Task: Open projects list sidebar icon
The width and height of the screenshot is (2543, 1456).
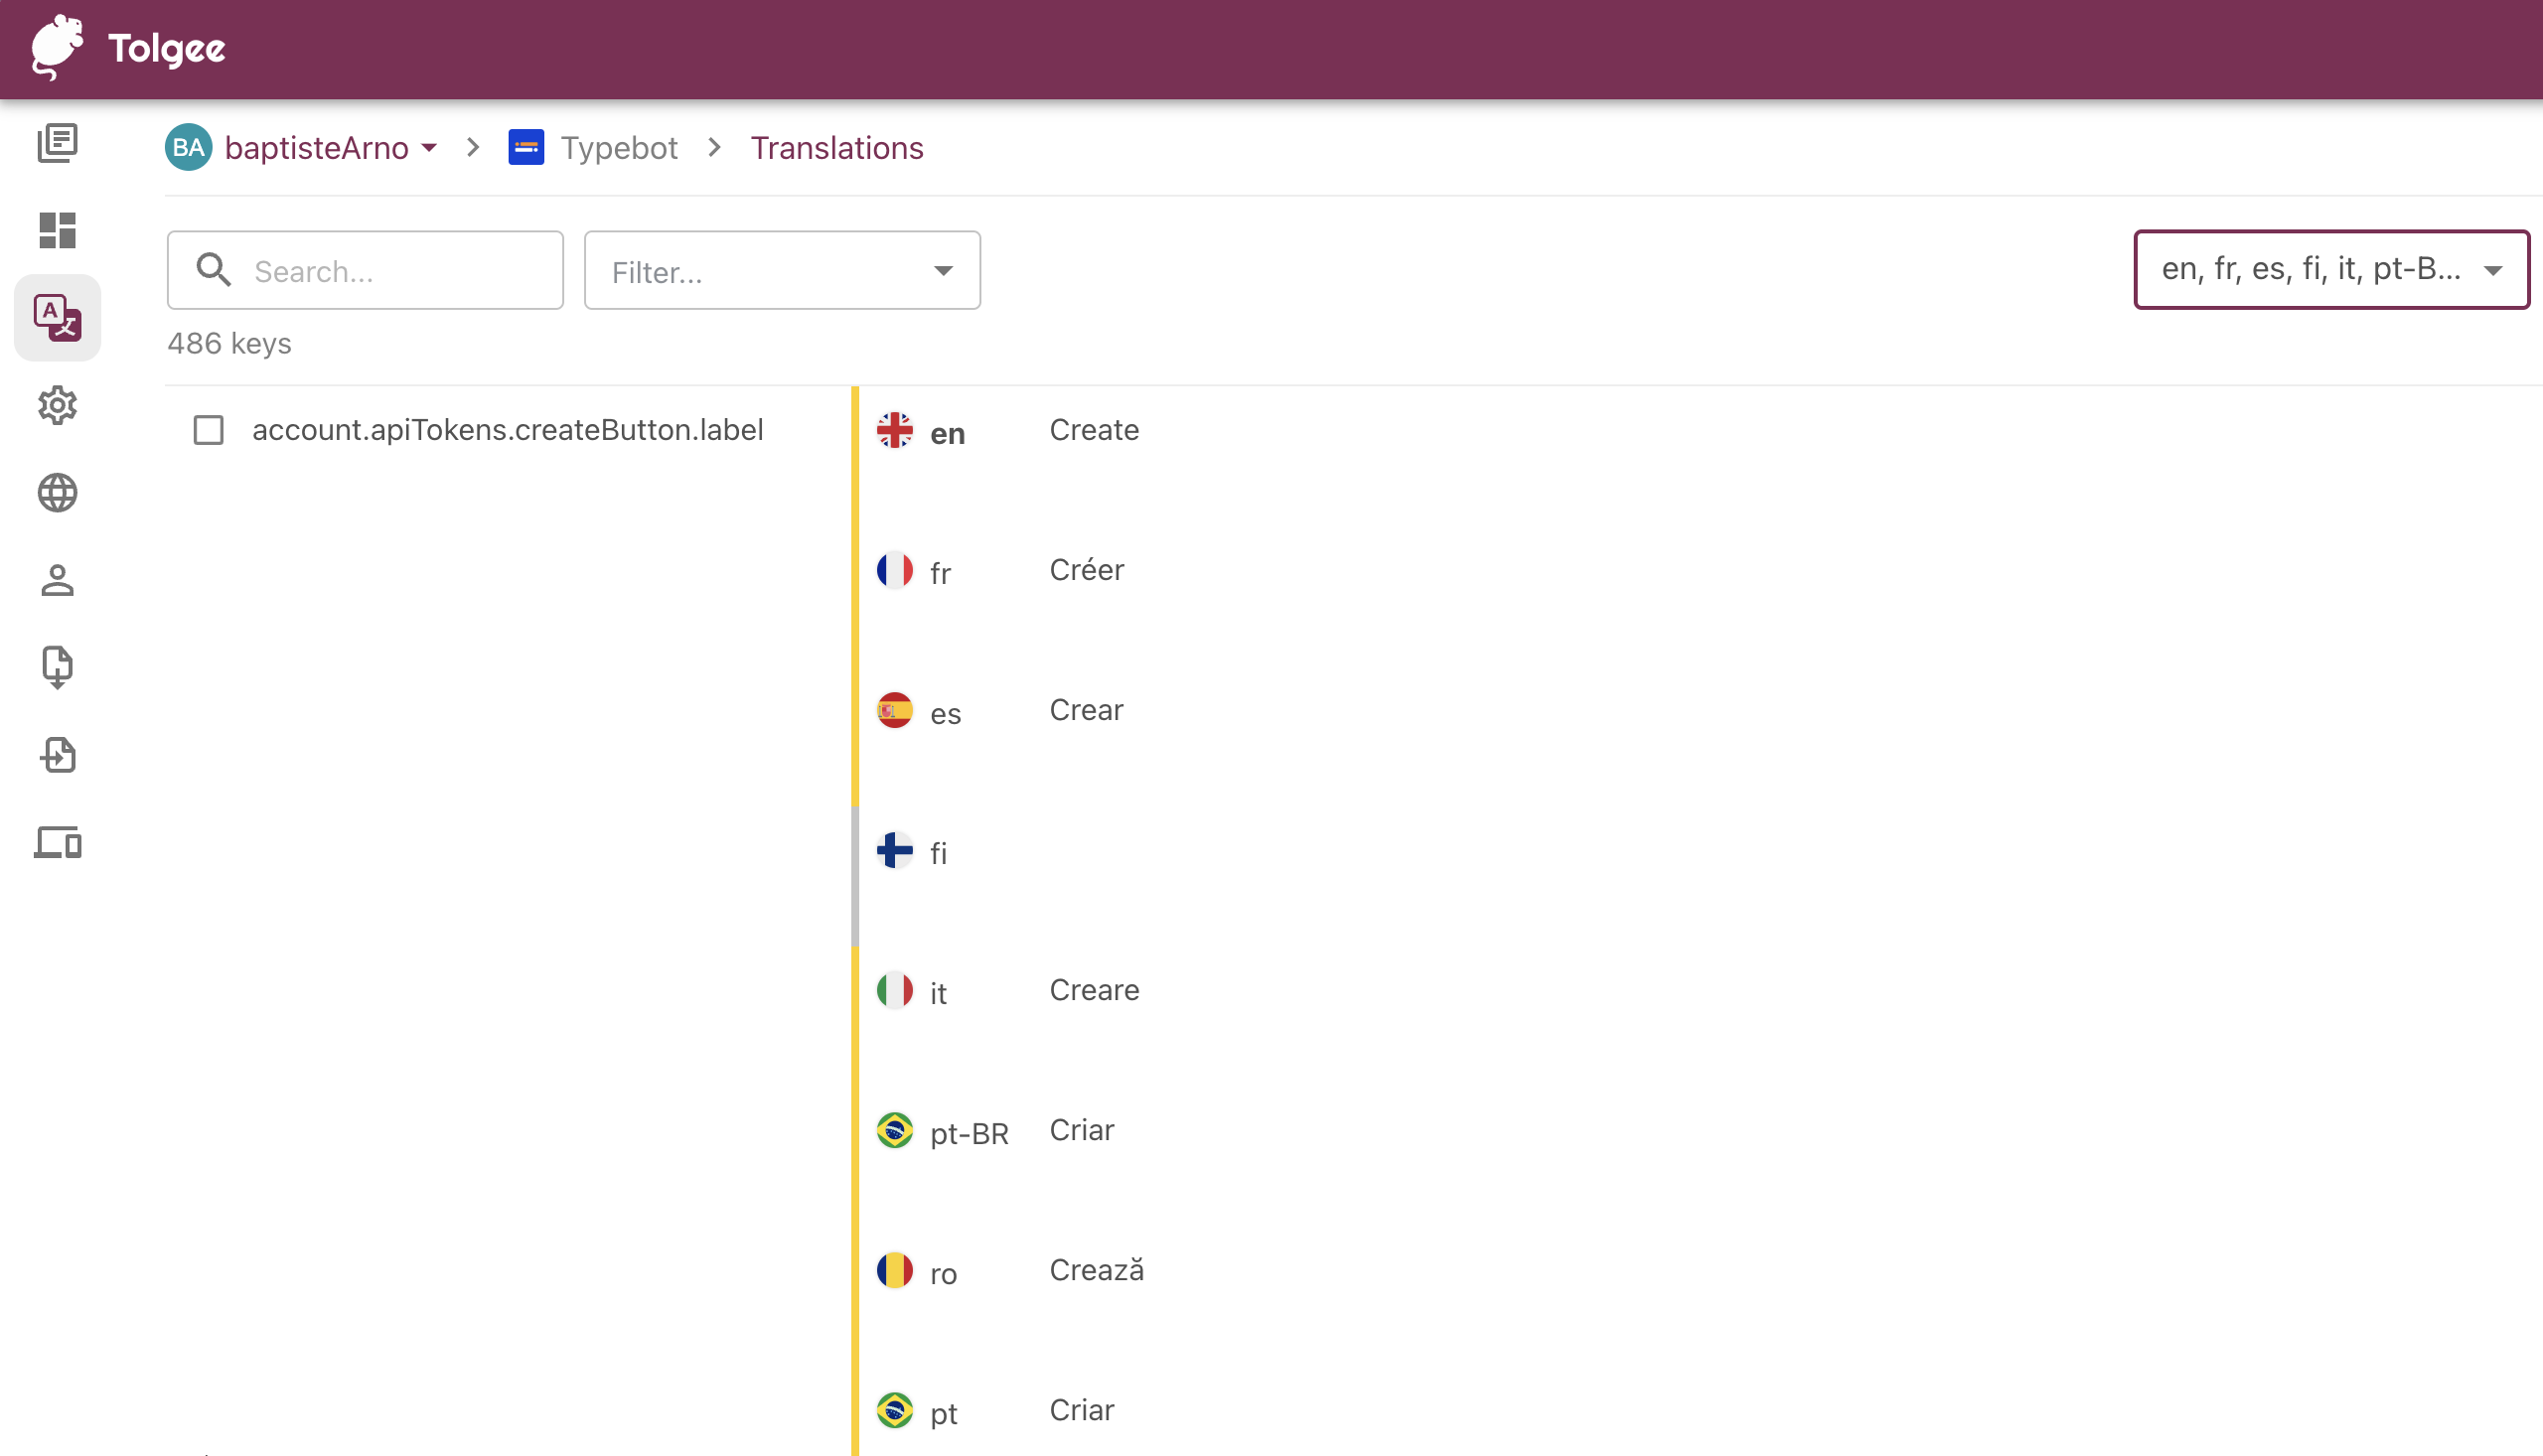Action: pyautogui.click(x=57, y=143)
